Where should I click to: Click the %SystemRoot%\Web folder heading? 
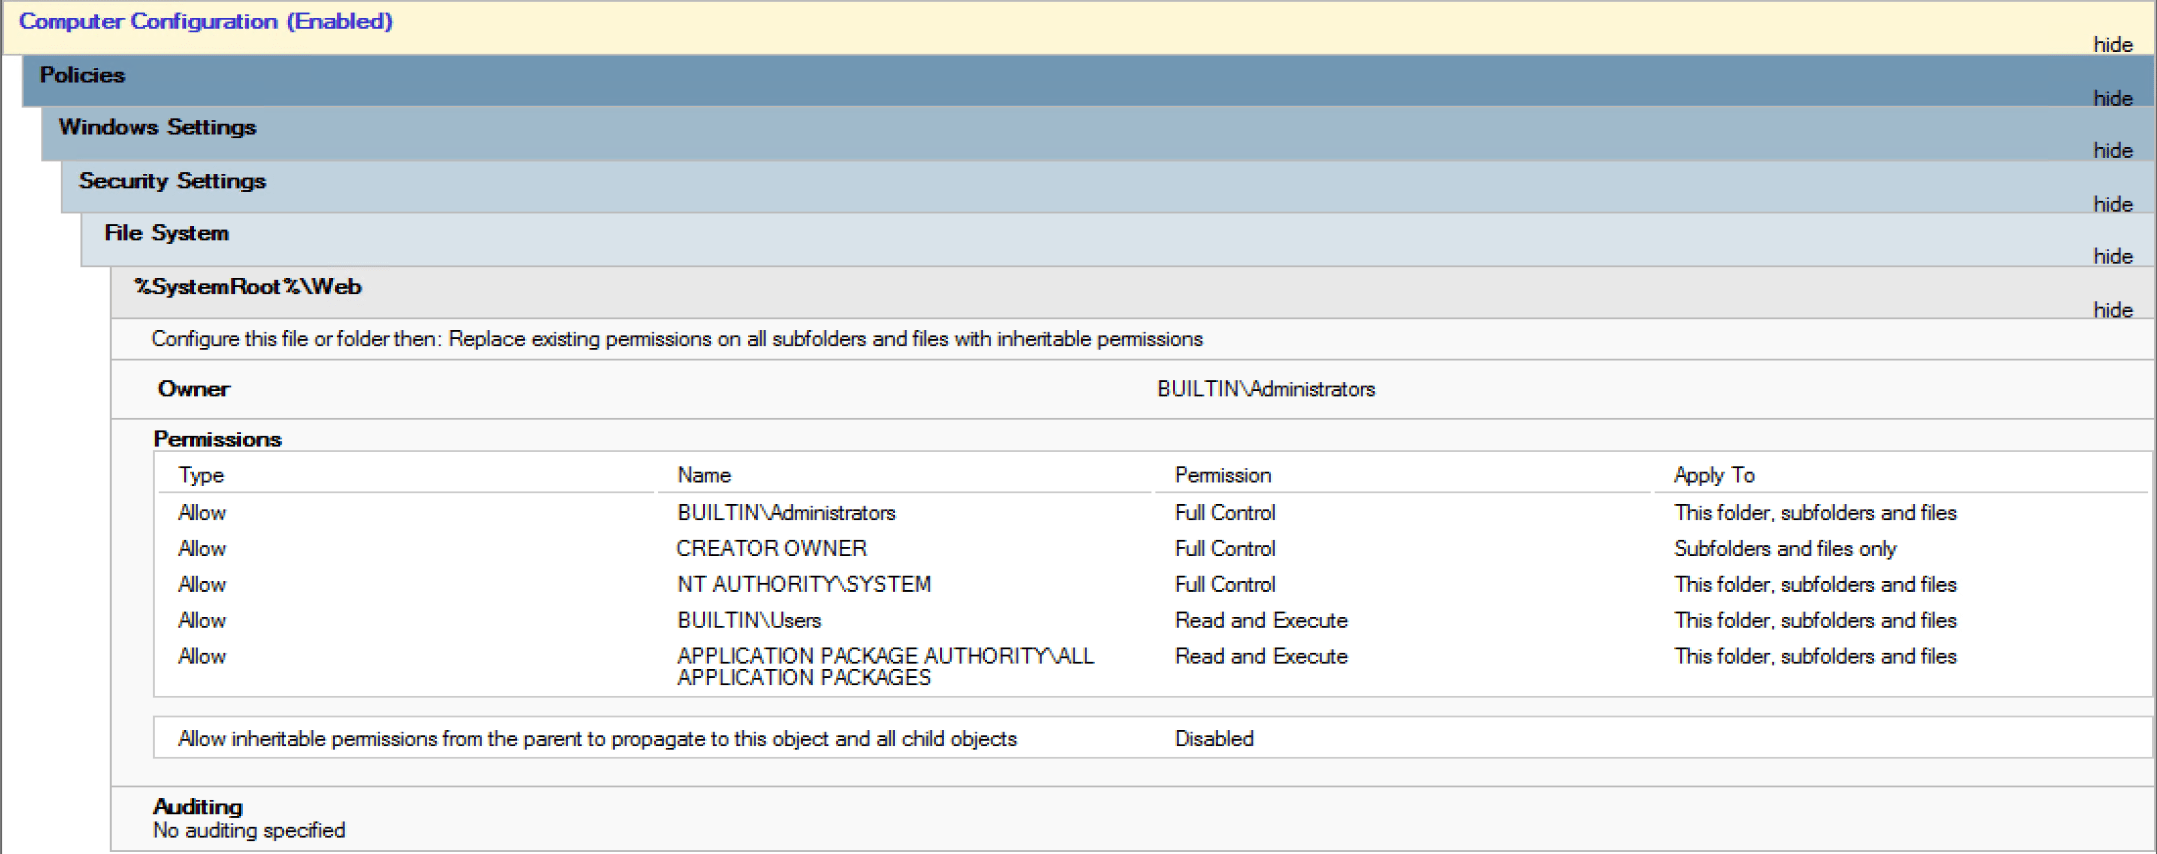point(247,287)
